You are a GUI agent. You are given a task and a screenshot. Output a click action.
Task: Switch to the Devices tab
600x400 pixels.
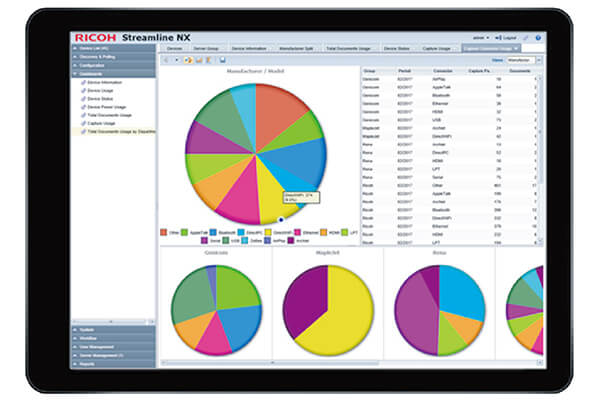coord(174,49)
